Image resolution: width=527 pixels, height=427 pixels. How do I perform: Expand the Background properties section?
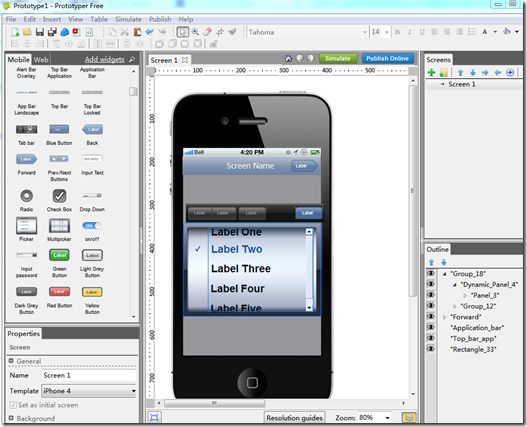point(11,418)
